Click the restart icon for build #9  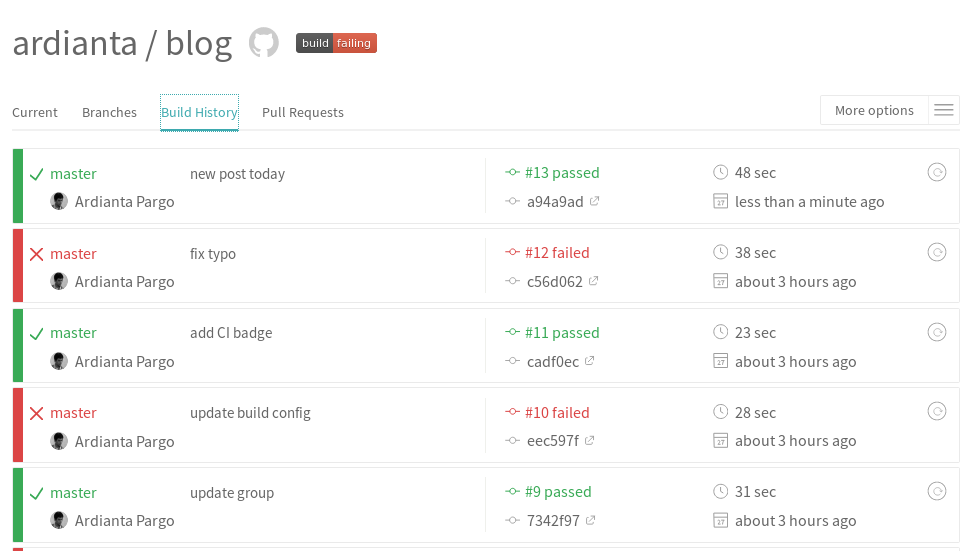pyautogui.click(x=937, y=491)
